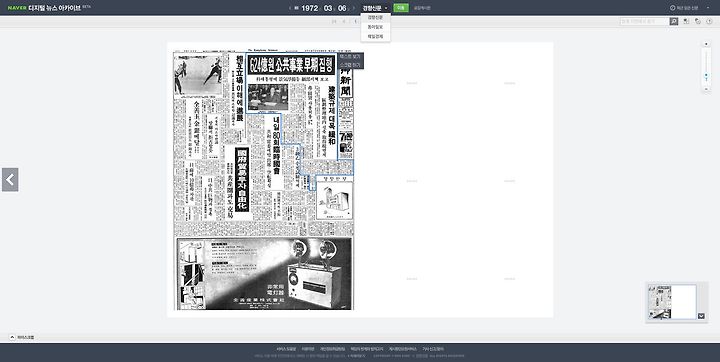Choose 매일경제 from the newspaper list

coord(375,36)
